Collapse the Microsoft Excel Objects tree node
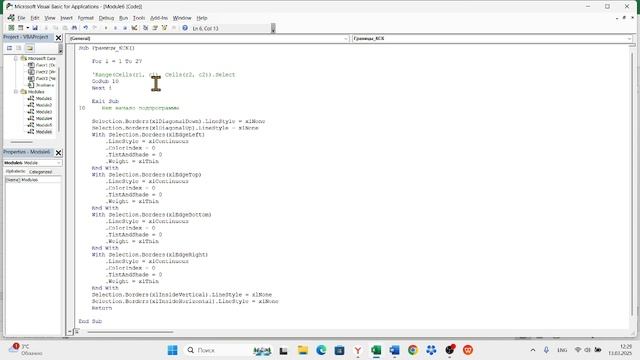This screenshot has height=360, width=640. (16, 58)
